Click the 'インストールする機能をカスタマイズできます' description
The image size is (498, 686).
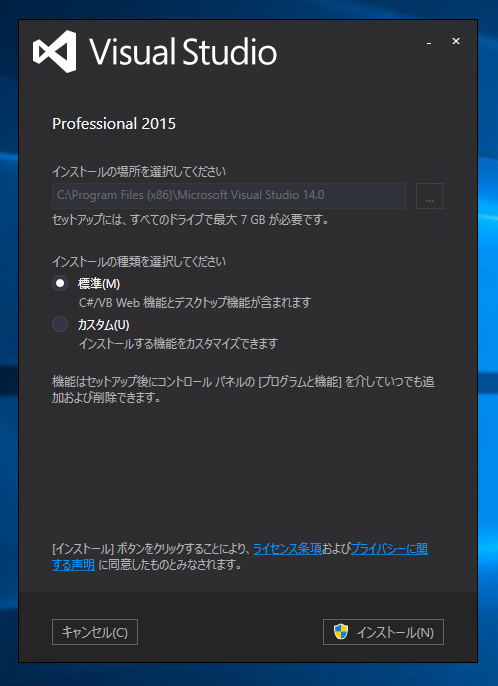click(x=178, y=343)
